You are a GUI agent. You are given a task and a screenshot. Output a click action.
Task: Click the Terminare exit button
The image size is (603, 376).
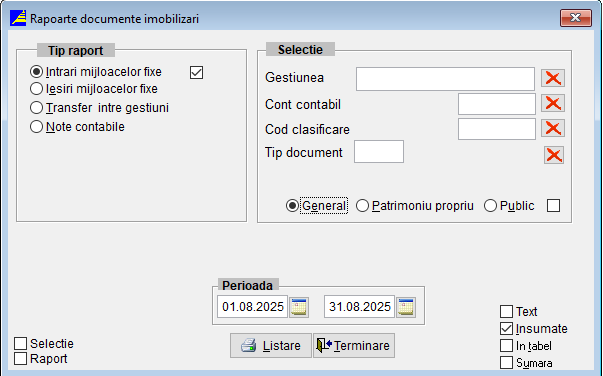coord(354,346)
